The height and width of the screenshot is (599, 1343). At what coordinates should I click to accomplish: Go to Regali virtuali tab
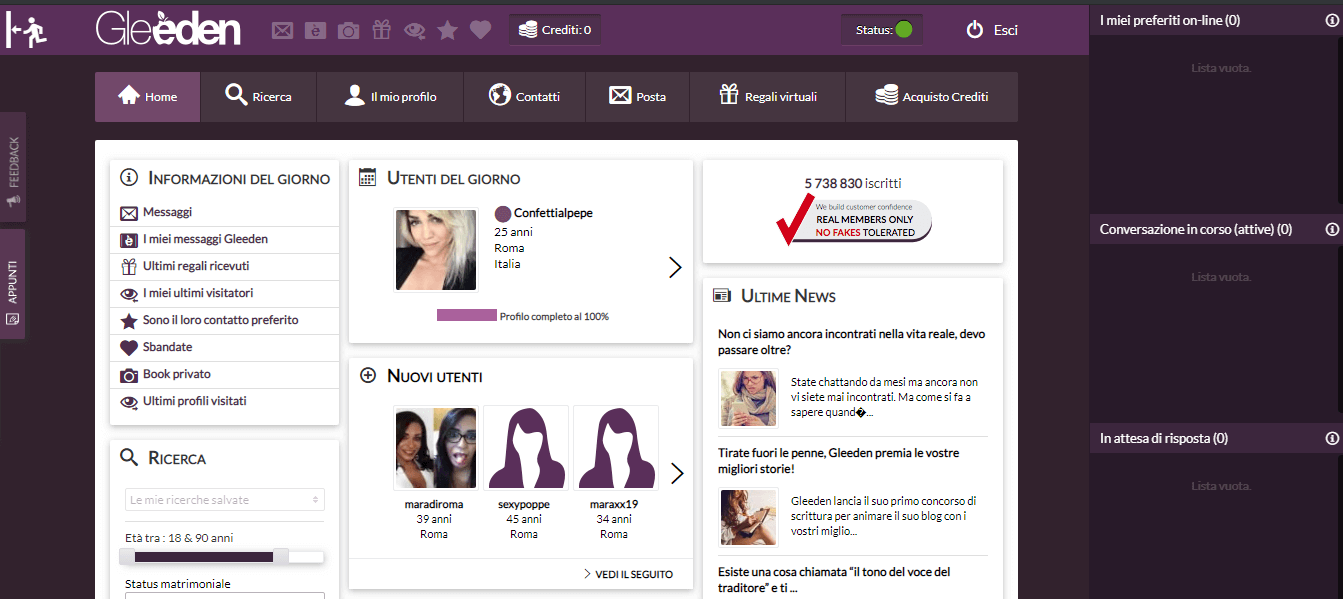pos(767,97)
